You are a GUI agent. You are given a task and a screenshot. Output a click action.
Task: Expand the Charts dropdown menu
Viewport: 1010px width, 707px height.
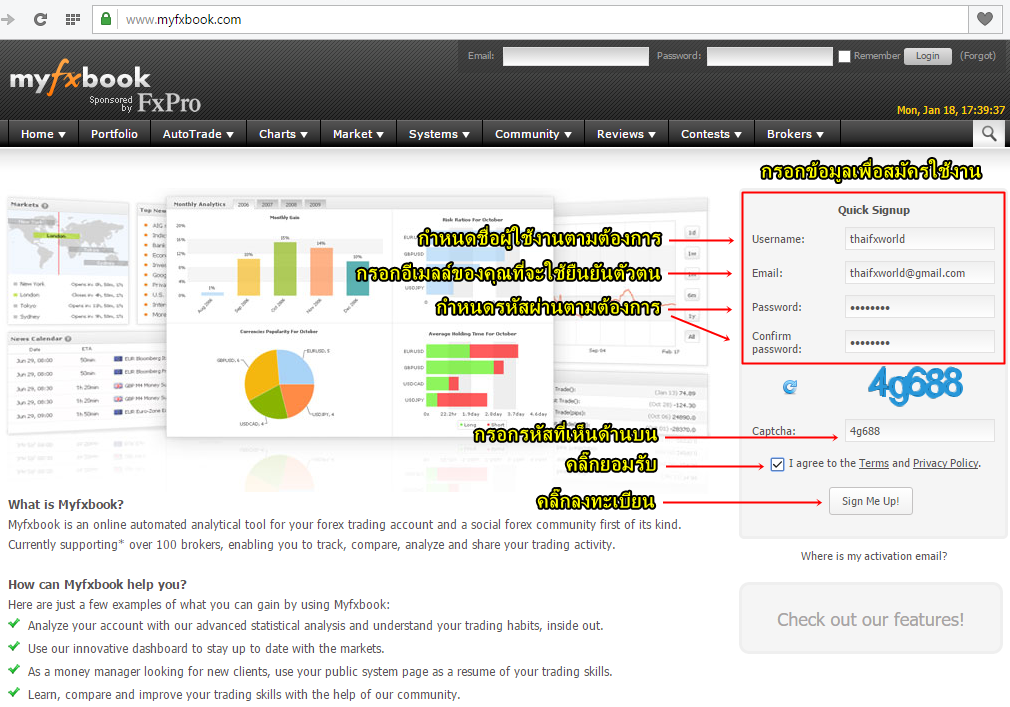coord(283,134)
